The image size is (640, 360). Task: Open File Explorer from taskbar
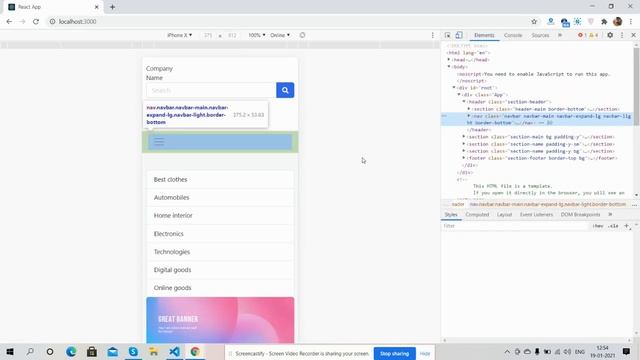coord(153,351)
